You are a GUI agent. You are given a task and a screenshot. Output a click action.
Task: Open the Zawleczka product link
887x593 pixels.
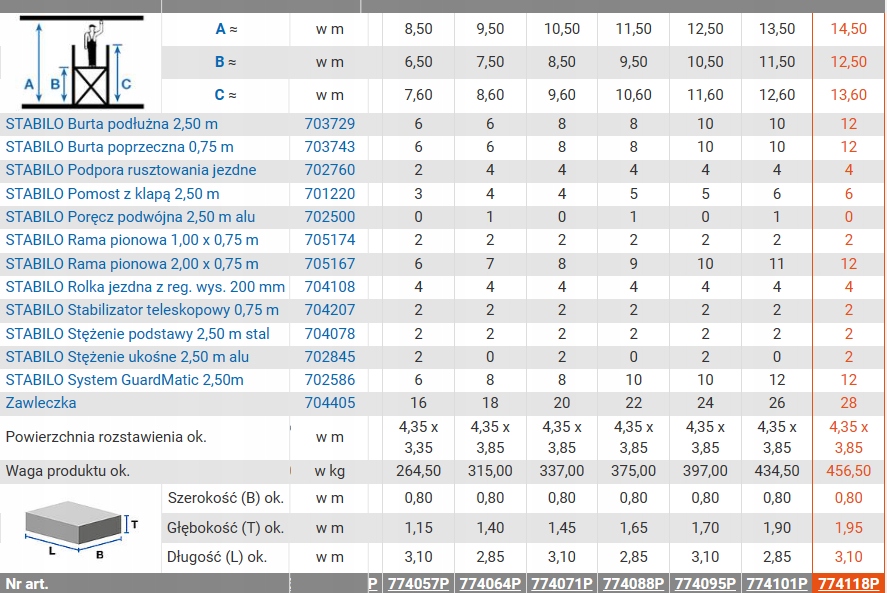click(x=41, y=403)
